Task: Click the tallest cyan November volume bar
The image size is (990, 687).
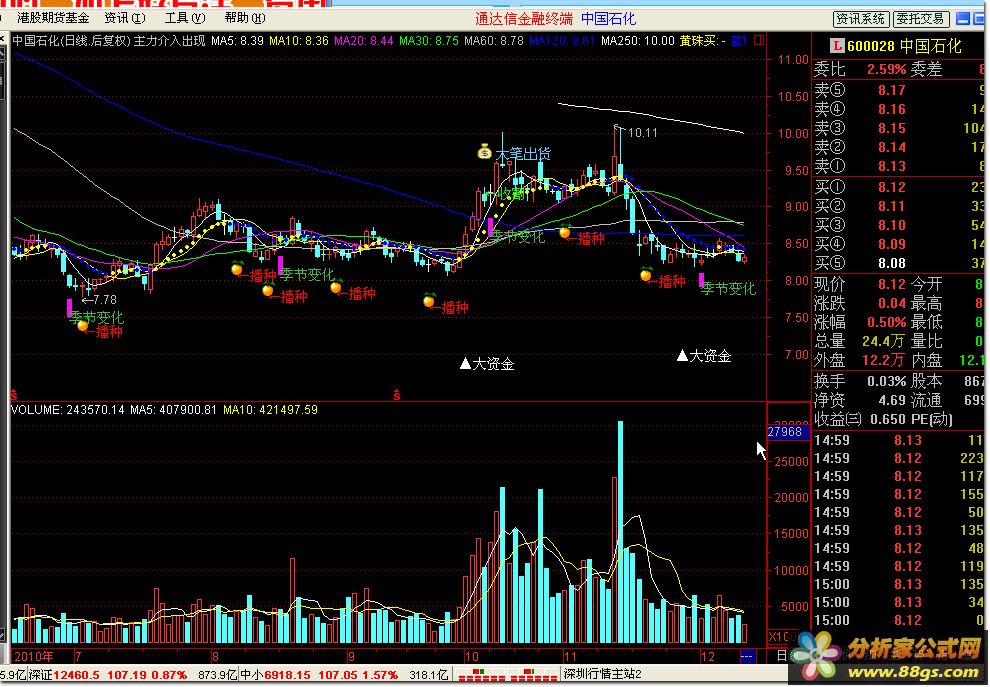Action: point(621,532)
